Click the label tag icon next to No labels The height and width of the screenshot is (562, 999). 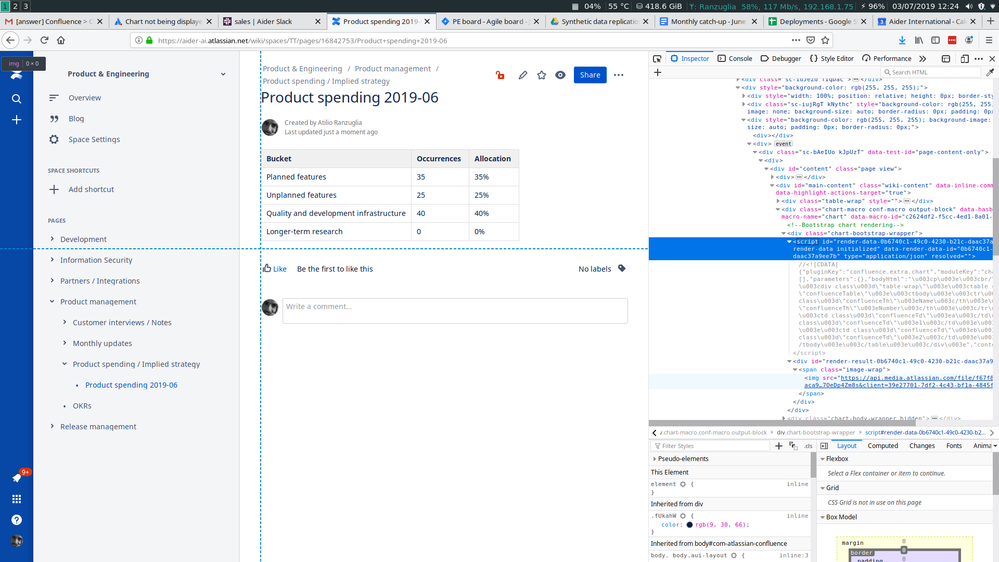[622, 269]
